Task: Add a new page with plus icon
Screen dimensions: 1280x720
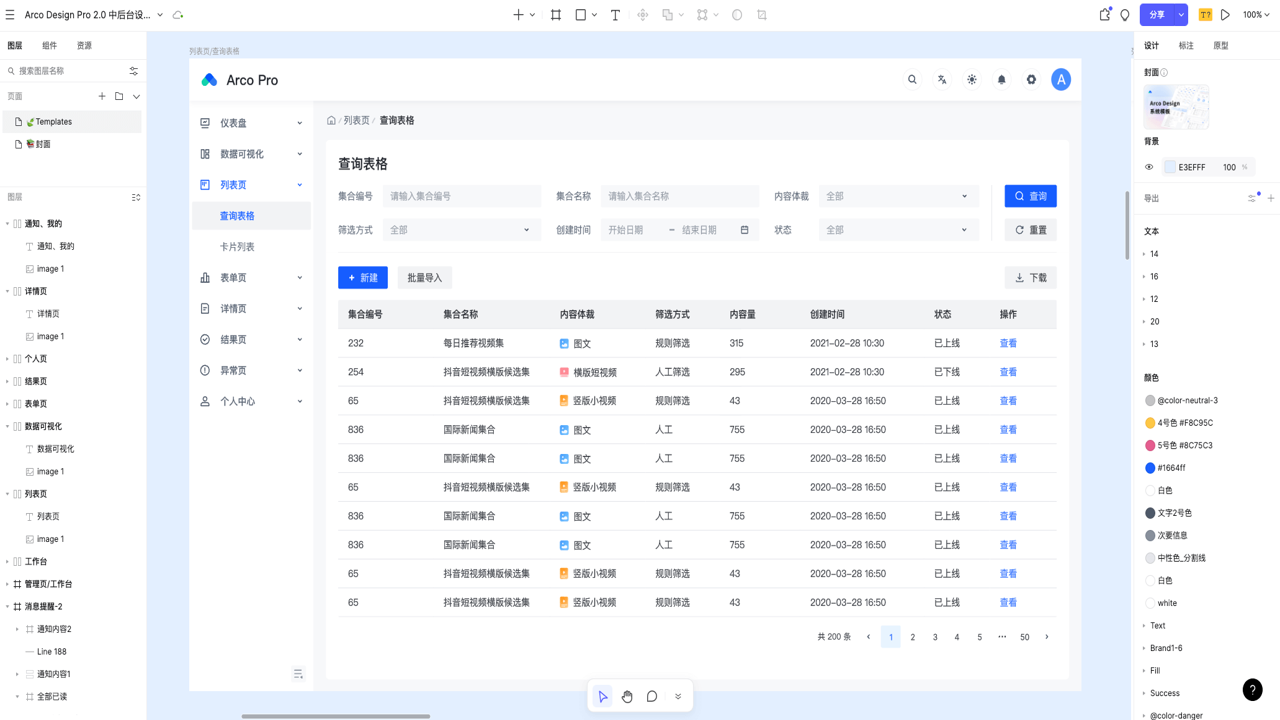Action: click(102, 97)
